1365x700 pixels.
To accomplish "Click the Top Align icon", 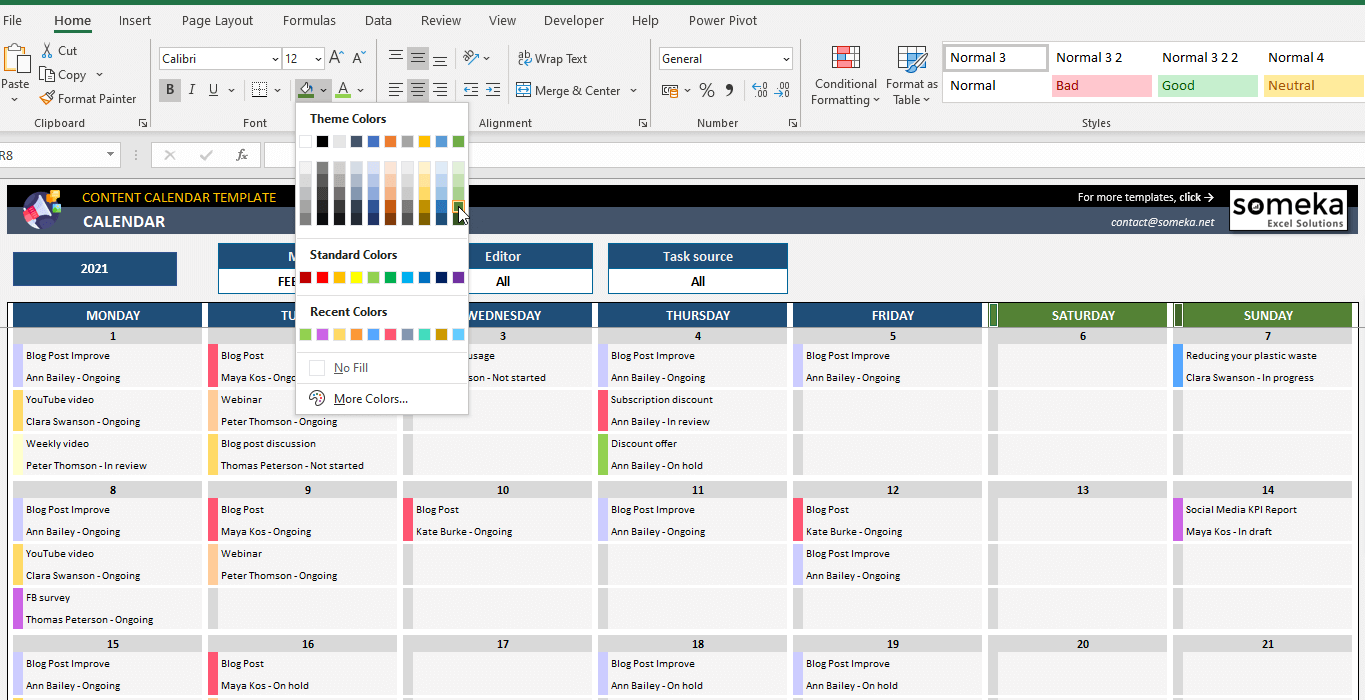I will point(396,58).
